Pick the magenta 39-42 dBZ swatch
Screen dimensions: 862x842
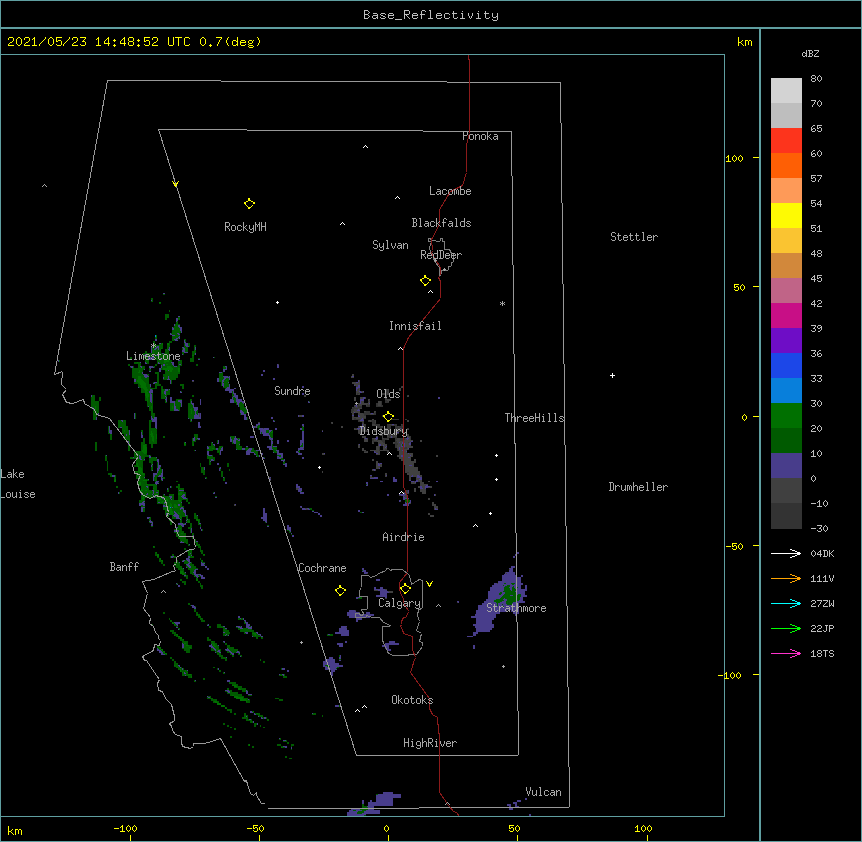click(x=786, y=315)
